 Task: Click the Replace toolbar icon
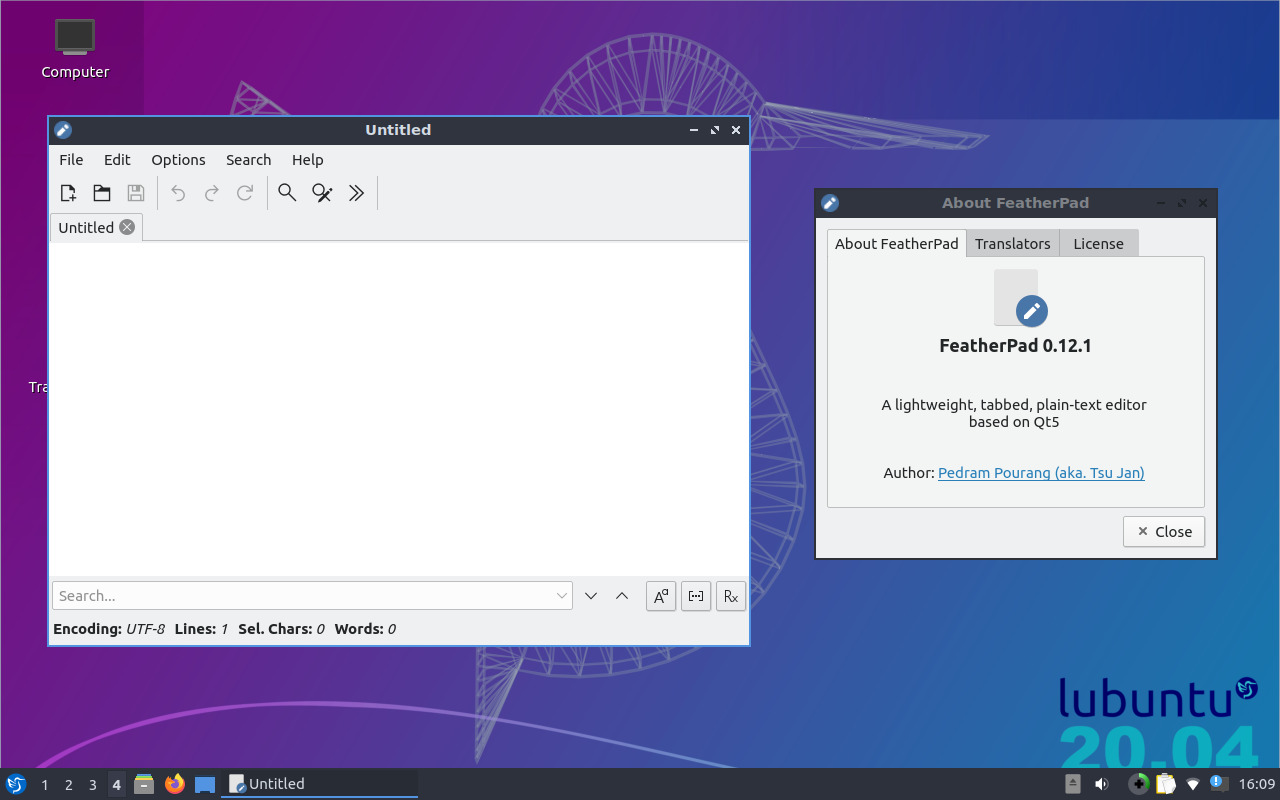pyautogui.click(x=321, y=193)
